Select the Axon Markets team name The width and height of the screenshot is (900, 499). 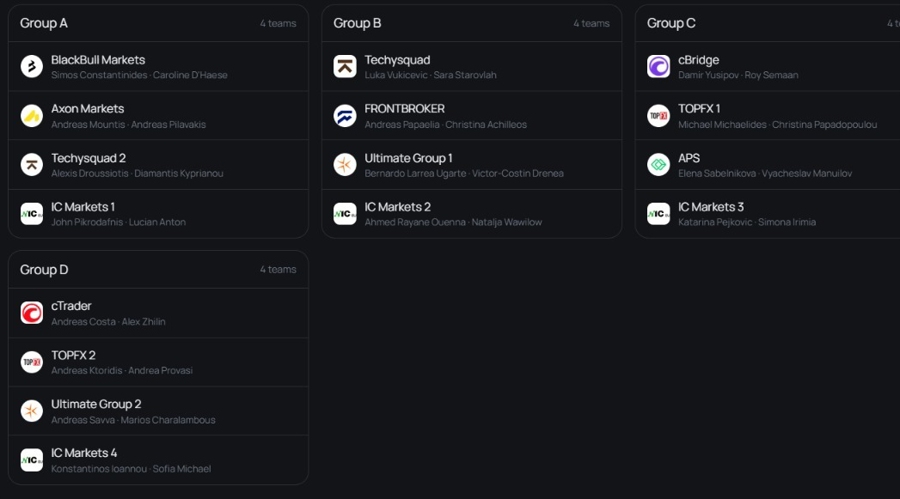click(x=87, y=109)
